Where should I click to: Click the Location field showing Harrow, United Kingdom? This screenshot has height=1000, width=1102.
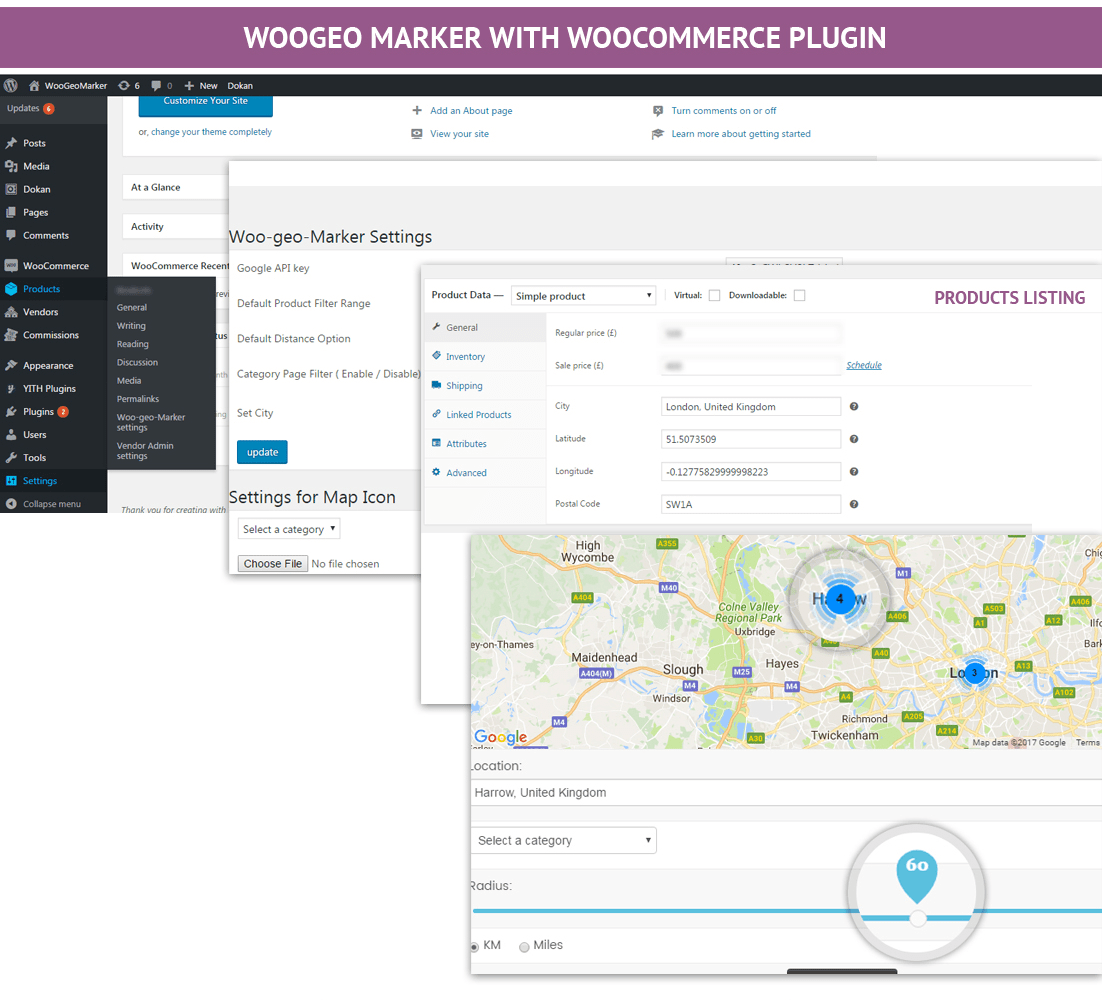(786, 793)
